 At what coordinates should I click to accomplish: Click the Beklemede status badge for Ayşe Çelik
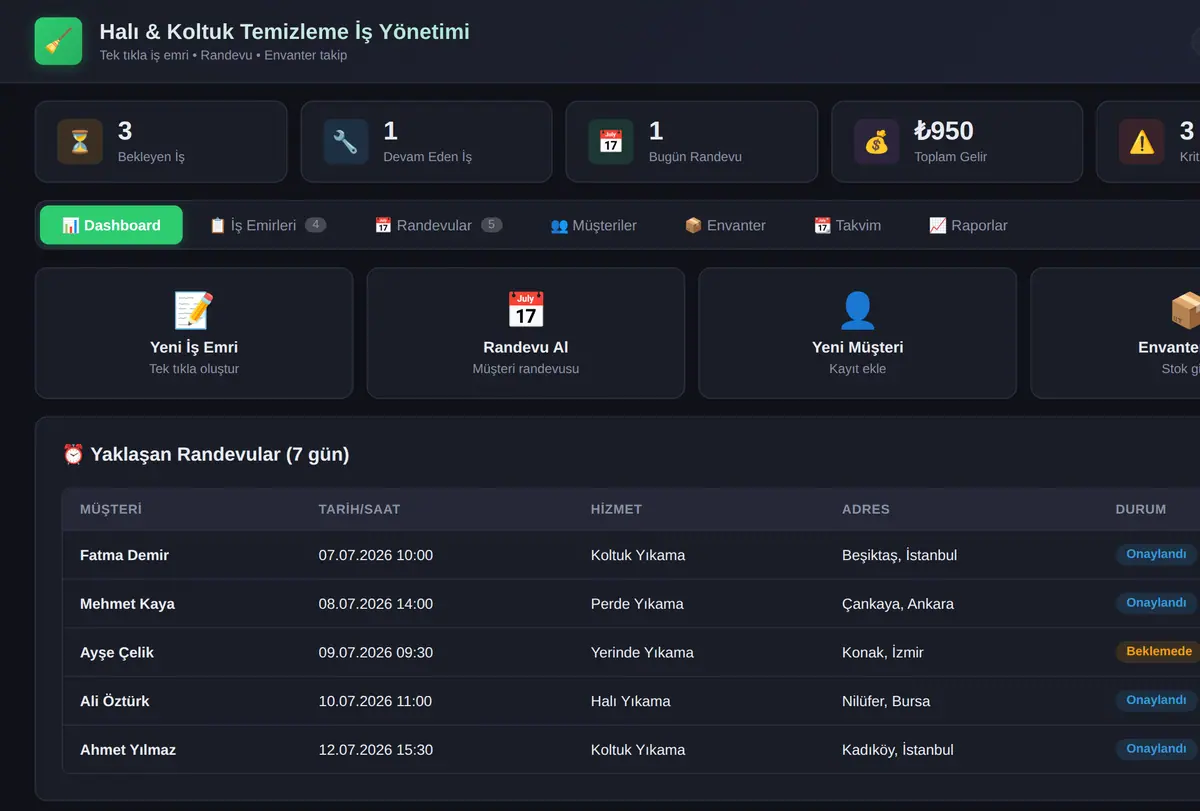point(1158,652)
